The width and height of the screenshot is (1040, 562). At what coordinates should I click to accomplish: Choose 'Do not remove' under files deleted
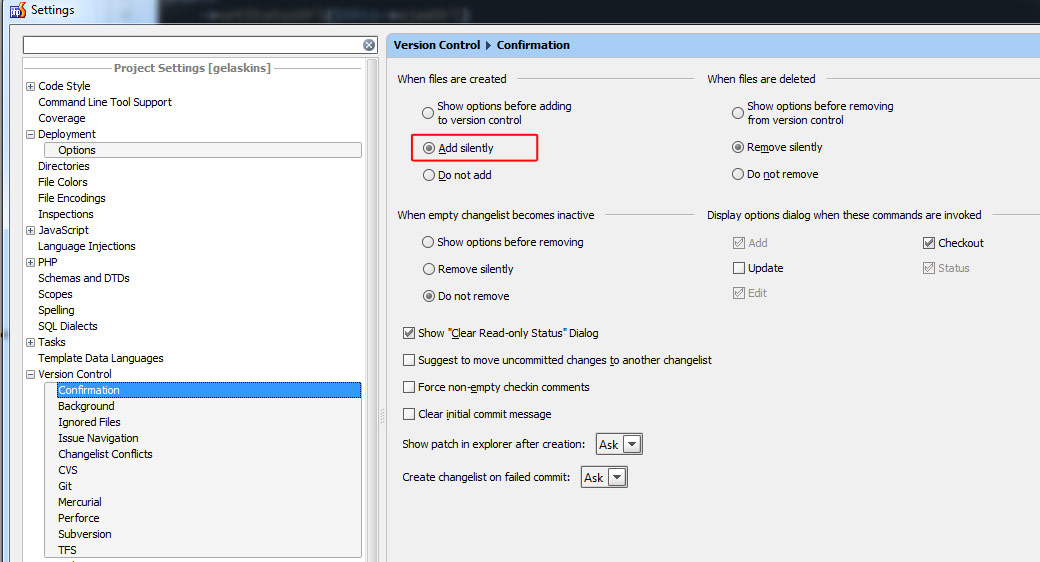click(x=738, y=175)
